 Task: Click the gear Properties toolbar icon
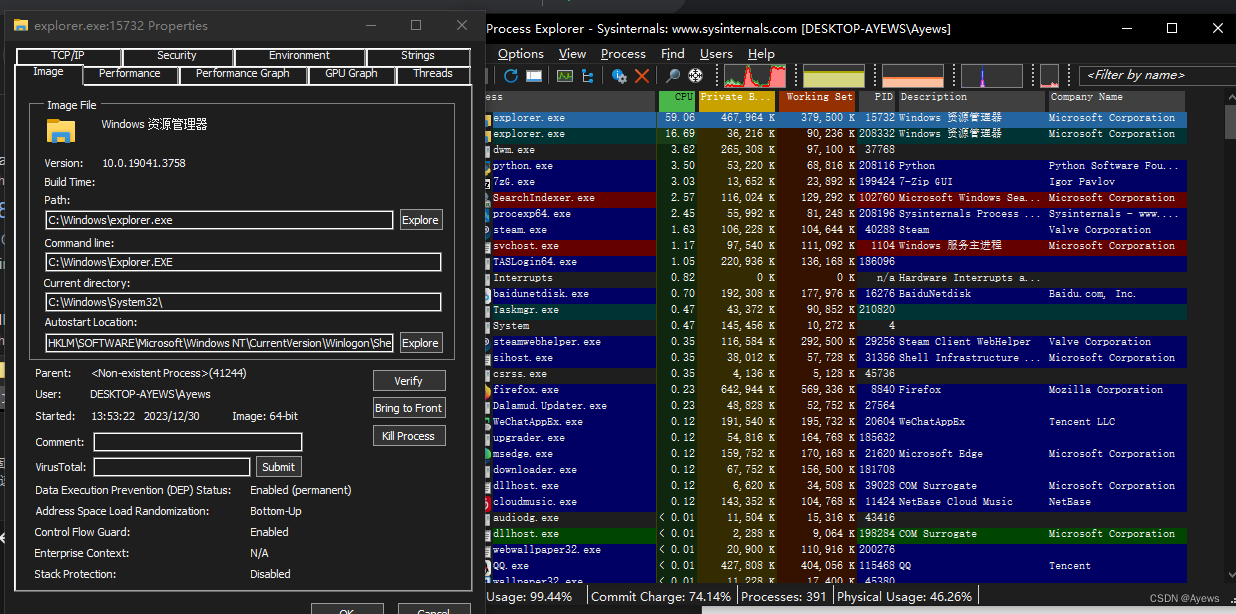click(x=619, y=75)
